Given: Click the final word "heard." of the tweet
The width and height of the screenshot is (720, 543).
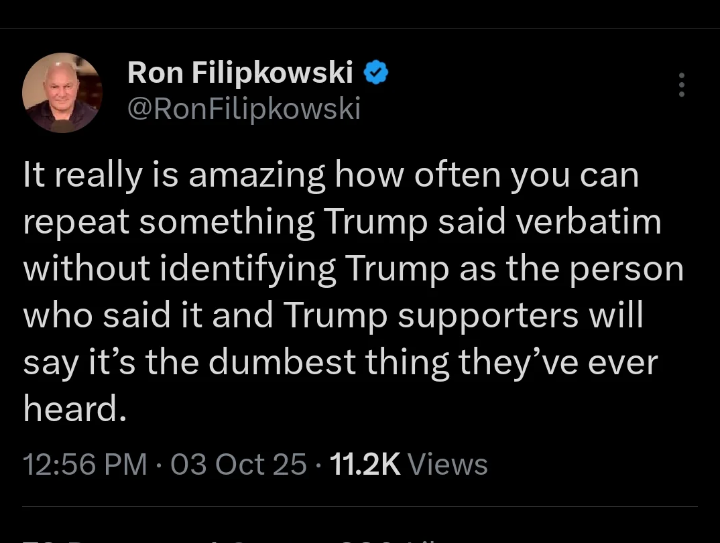Looking at the screenshot, I should [x=75, y=408].
